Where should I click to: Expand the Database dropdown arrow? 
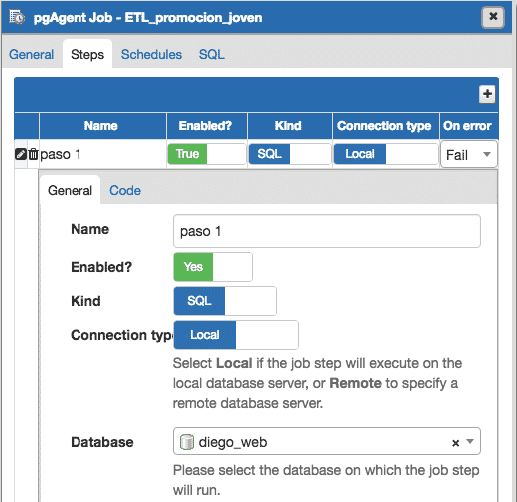[x=470, y=441]
